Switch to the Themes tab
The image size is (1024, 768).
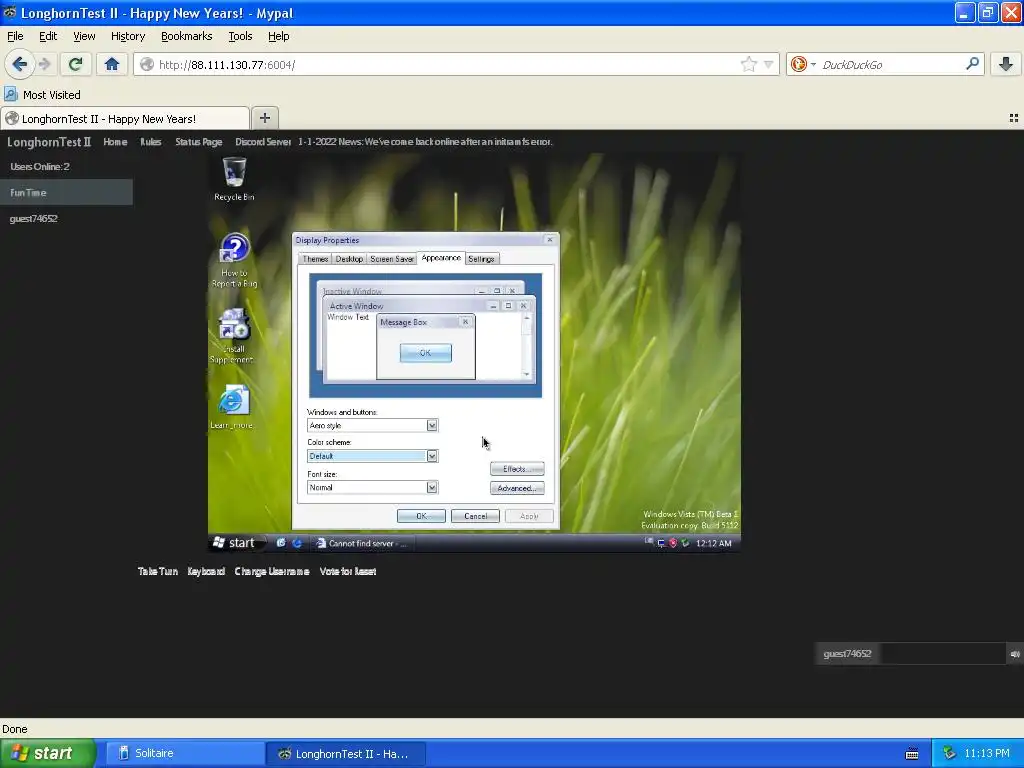point(315,259)
